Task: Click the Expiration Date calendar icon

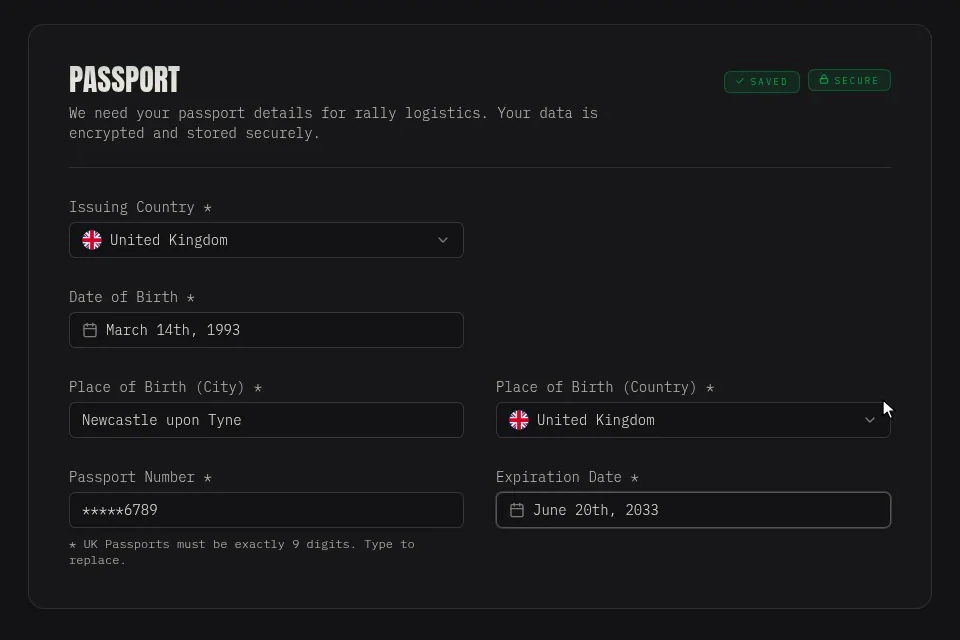Action: click(517, 510)
